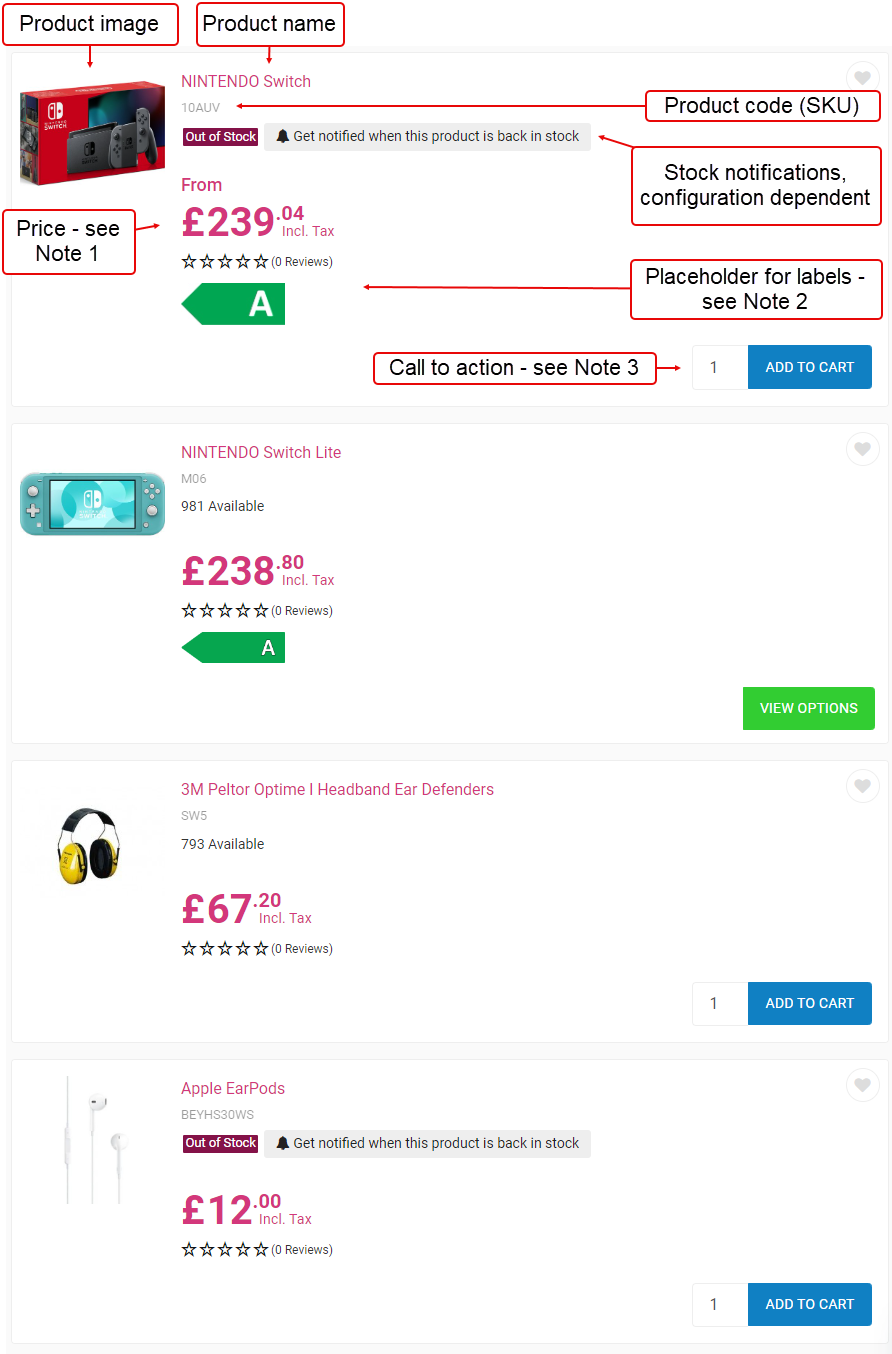Toggle the wishlist heart for Apple EarPods
The image size is (892, 1354).
tap(862, 1085)
